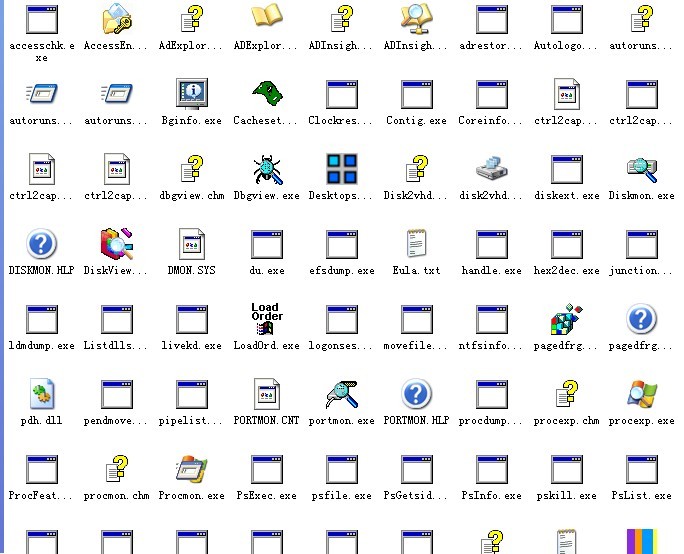Click the AccessEnum key folder icon
The height and width of the screenshot is (554, 684).
pos(116,20)
